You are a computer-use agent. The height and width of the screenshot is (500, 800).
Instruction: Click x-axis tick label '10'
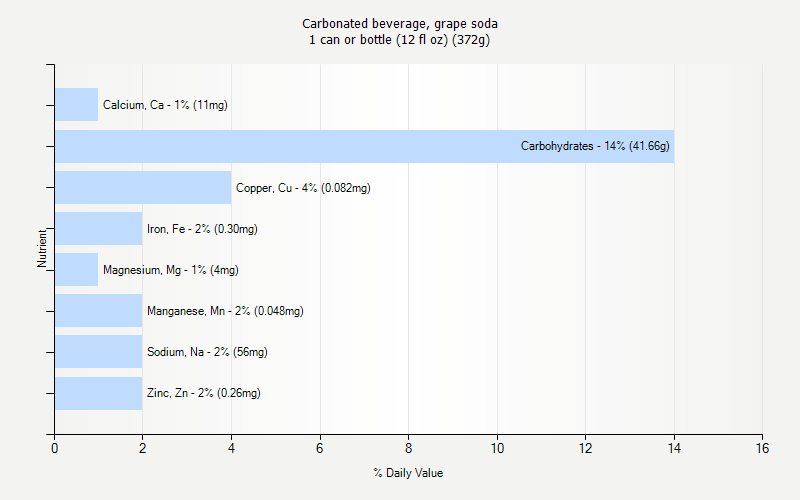coord(497,448)
